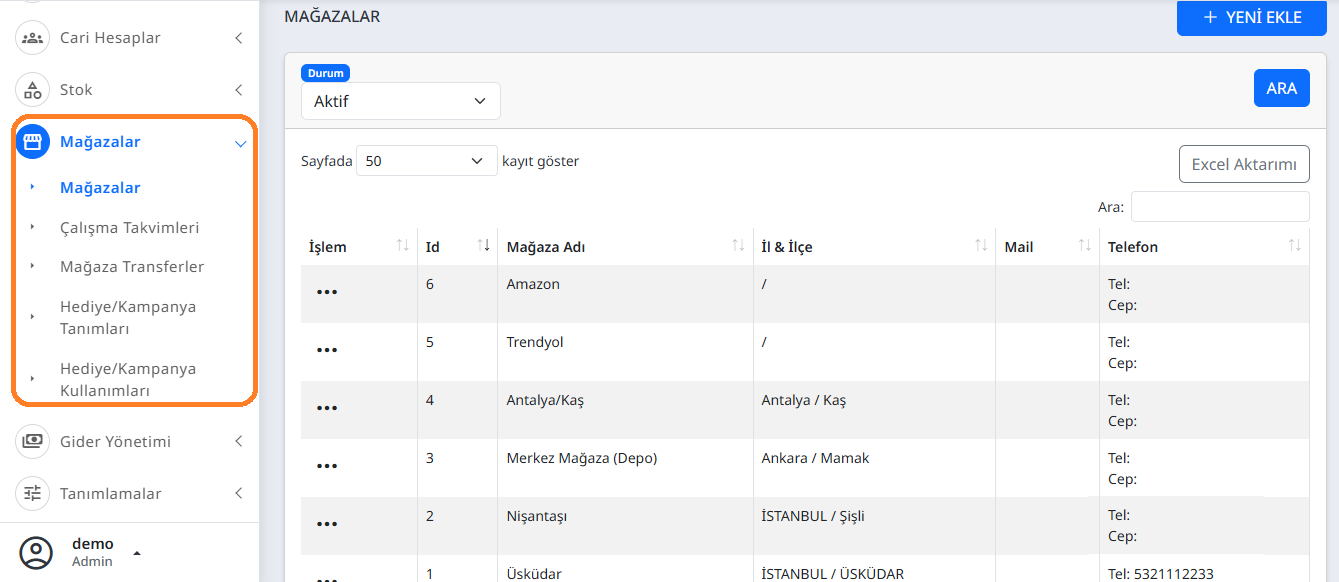This screenshot has width=1339, height=582.
Task: Go to Mağaza Transferler submenu item
Action: [x=131, y=267]
